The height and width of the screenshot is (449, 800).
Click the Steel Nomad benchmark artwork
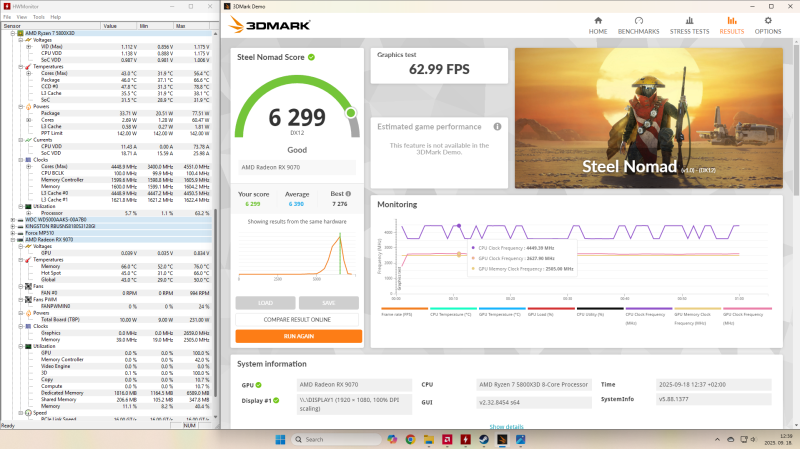pyautogui.click(x=648, y=118)
